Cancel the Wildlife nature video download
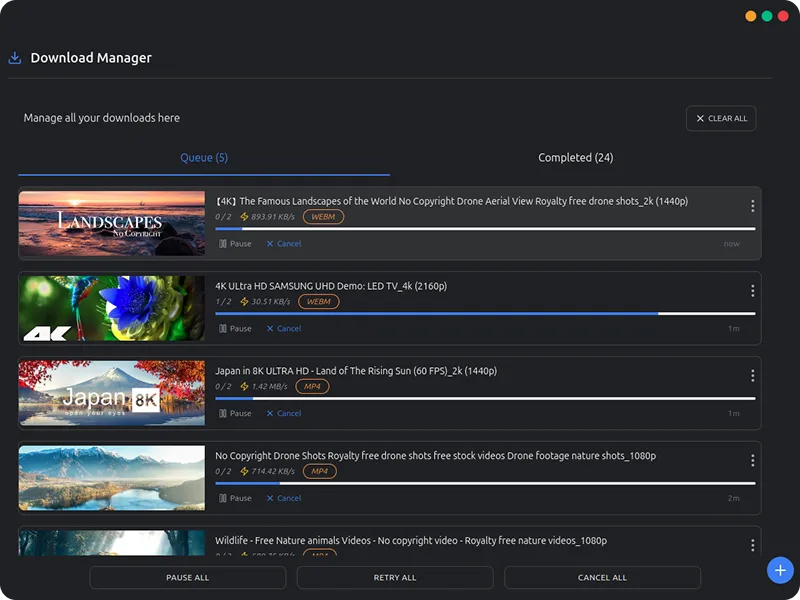 [x=283, y=582]
